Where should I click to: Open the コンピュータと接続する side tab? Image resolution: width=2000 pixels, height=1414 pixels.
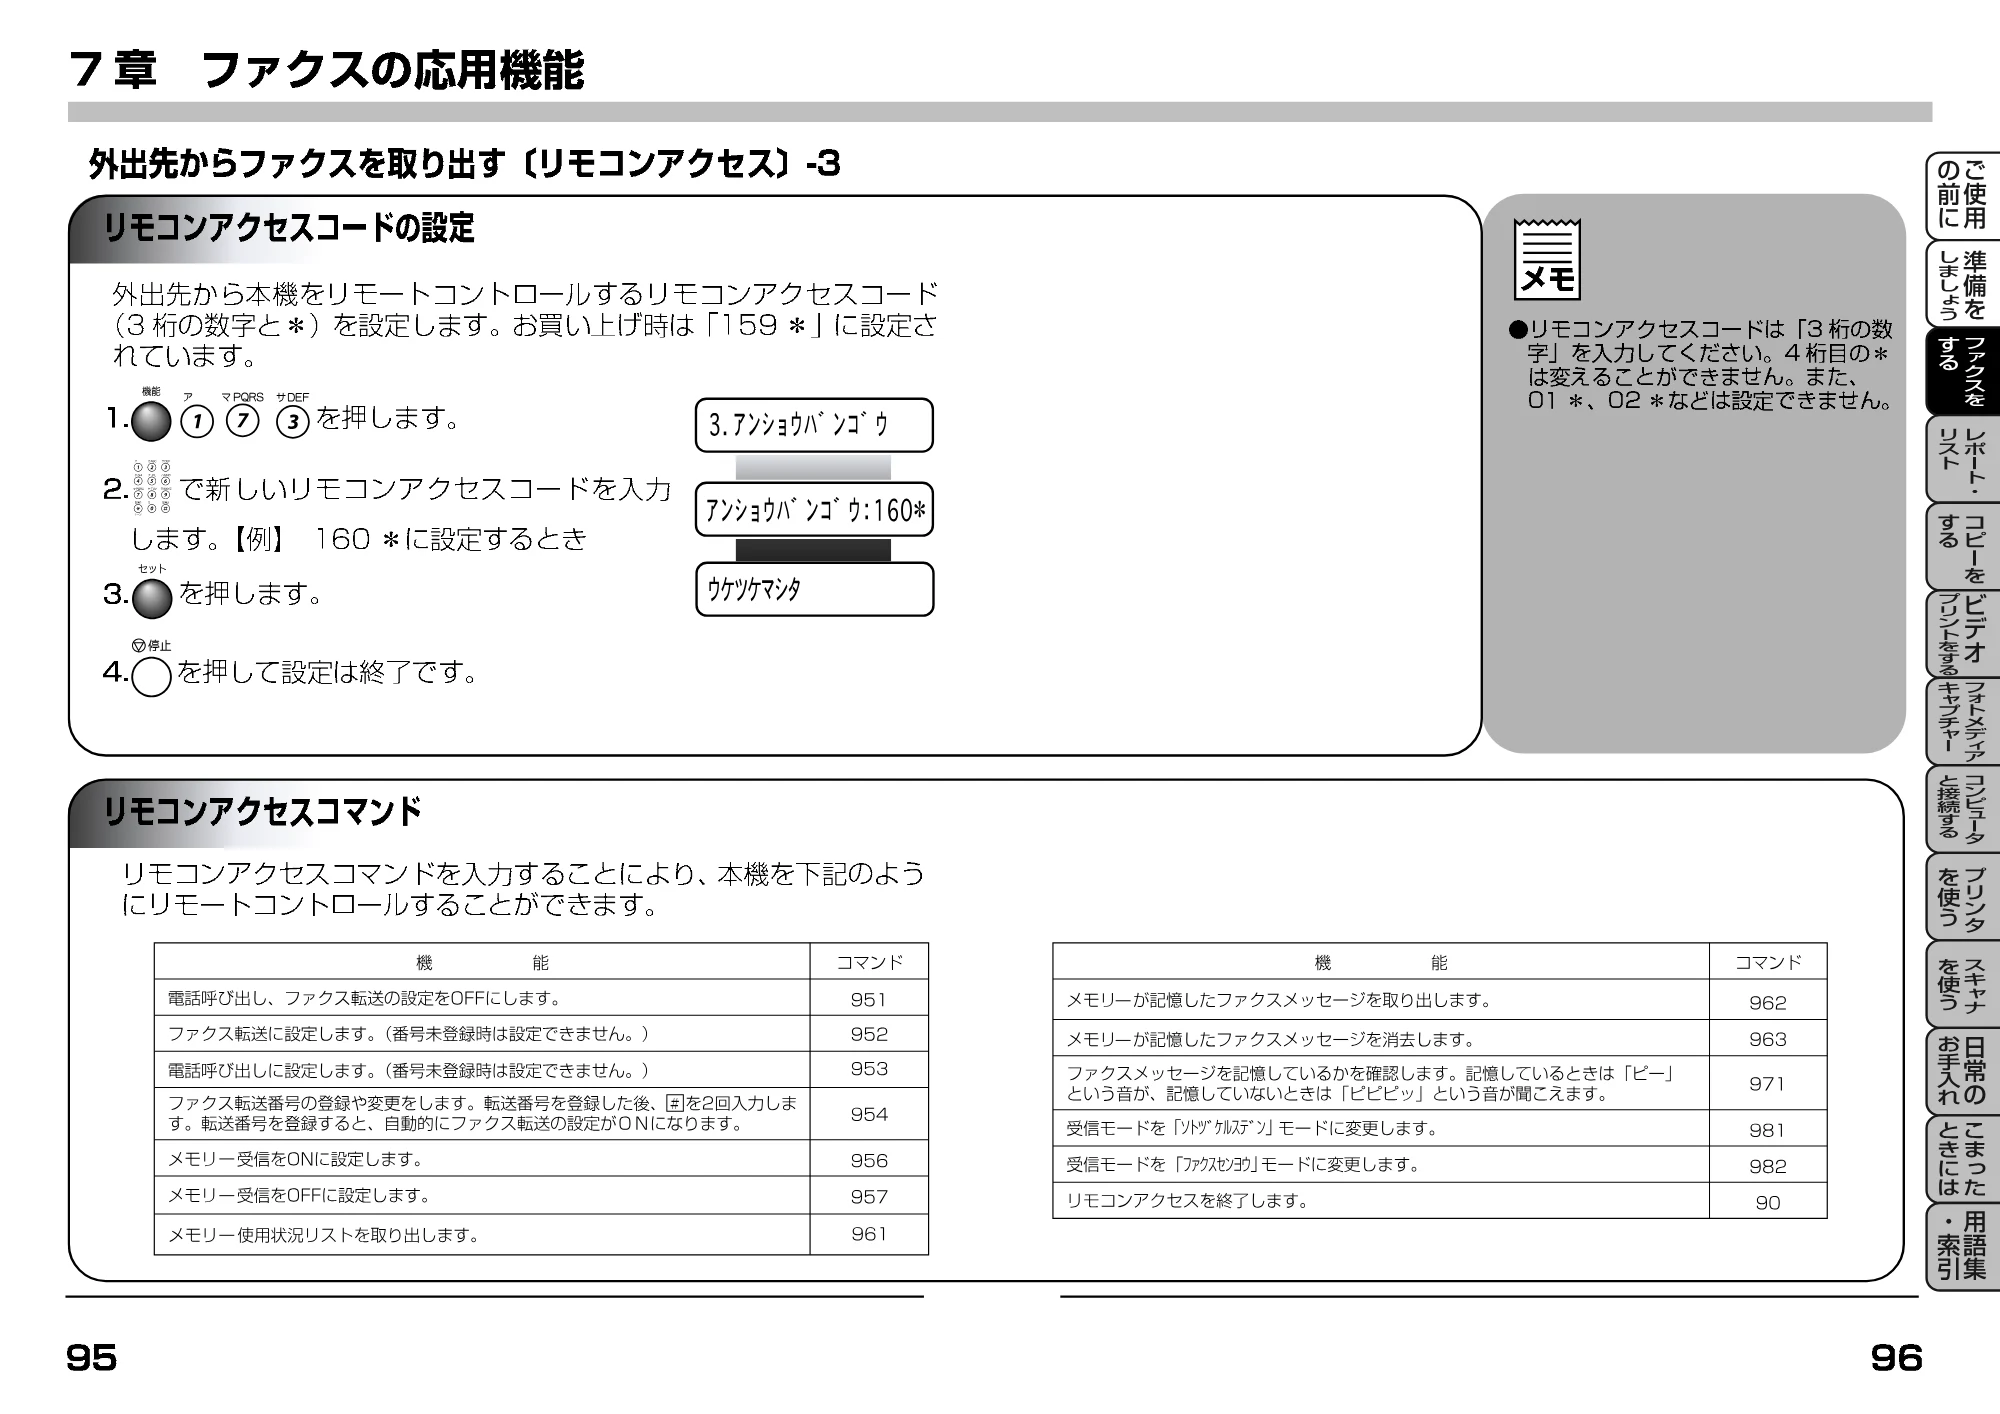1962,809
